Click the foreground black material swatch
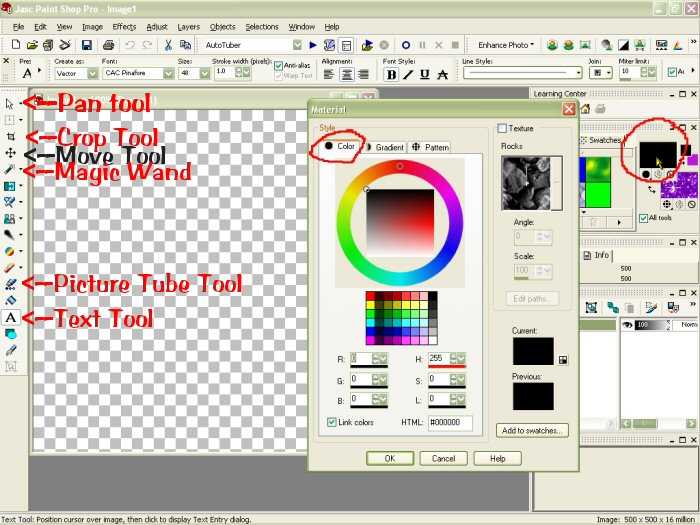This screenshot has height=525, width=700. pos(658,155)
